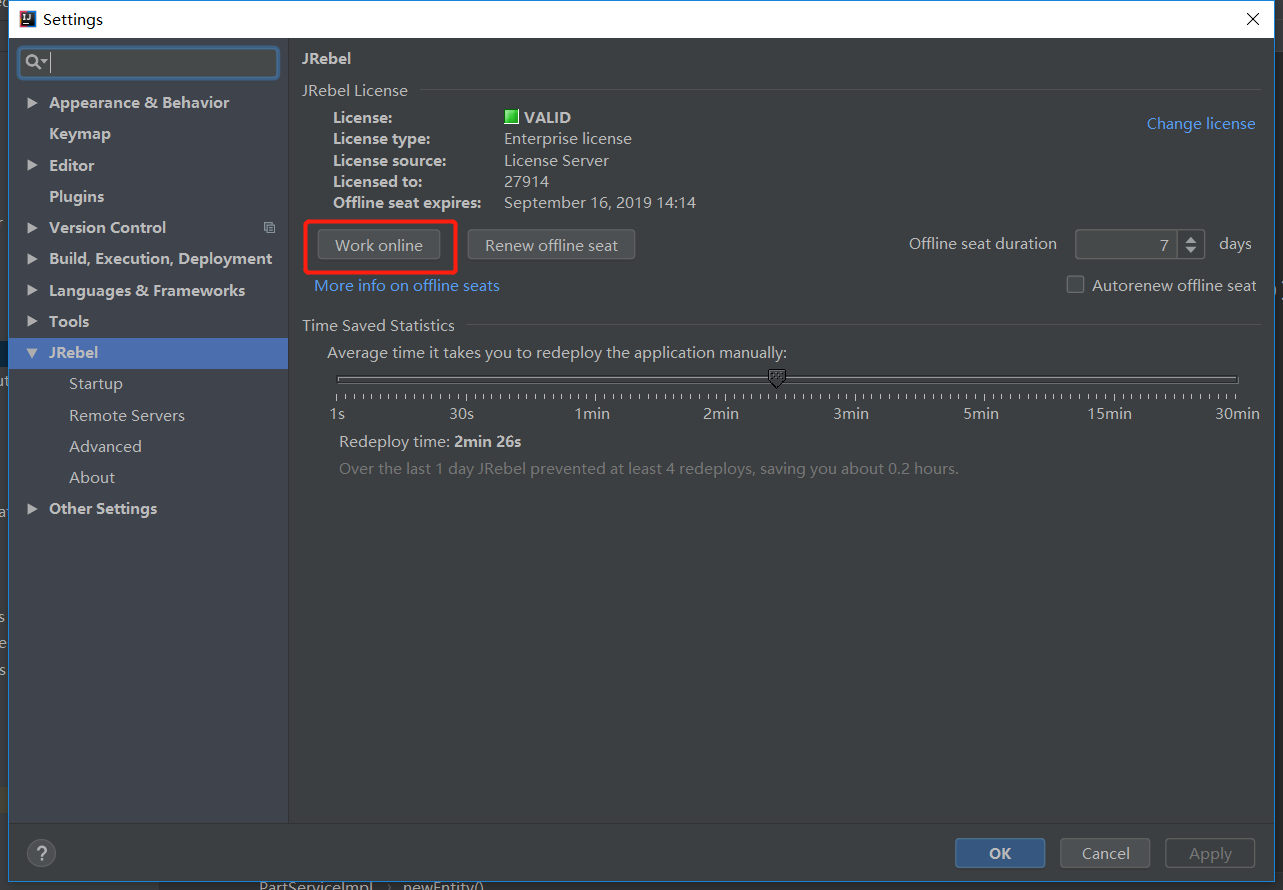1283x890 pixels.
Task: Click the licensed to value 27914
Action: pyautogui.click(x=526, y=182)
